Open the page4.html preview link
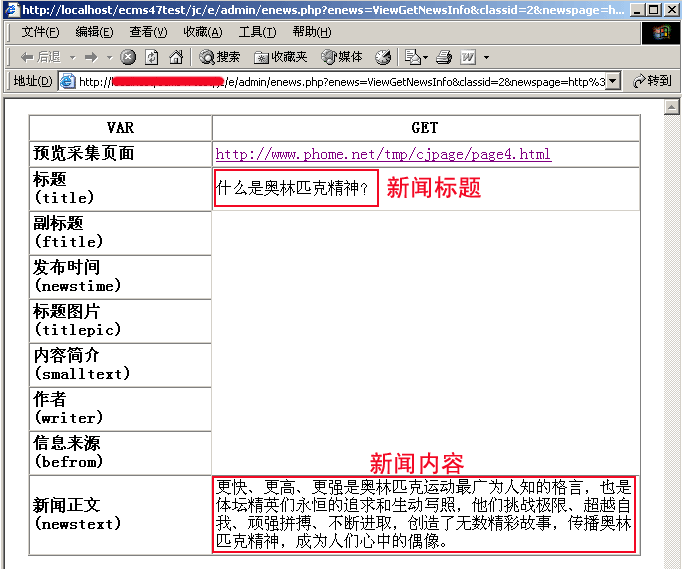The width and height of the screenshot is (682, 569). [x=383, y=154]
